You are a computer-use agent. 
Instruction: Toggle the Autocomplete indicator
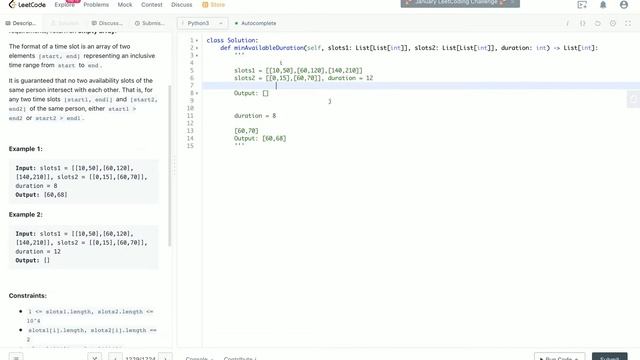tap(256, 23)
